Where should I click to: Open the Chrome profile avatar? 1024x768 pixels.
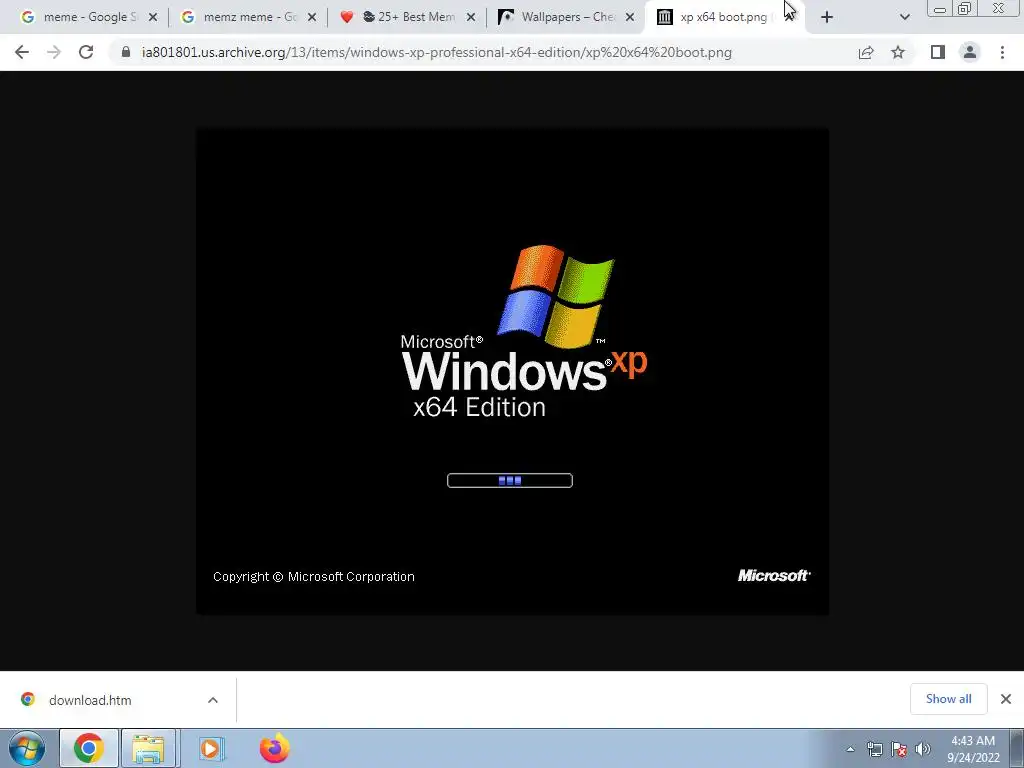coord(970,52)
